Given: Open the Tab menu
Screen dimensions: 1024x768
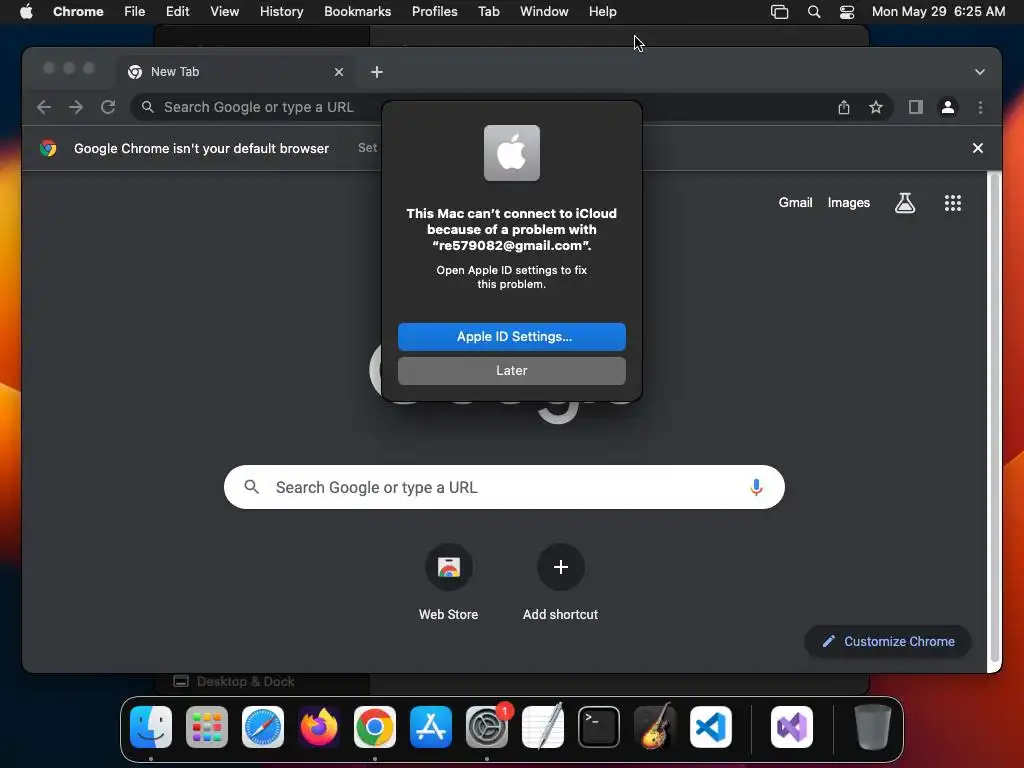Looking at the screenshot, I should coord(488,11).
